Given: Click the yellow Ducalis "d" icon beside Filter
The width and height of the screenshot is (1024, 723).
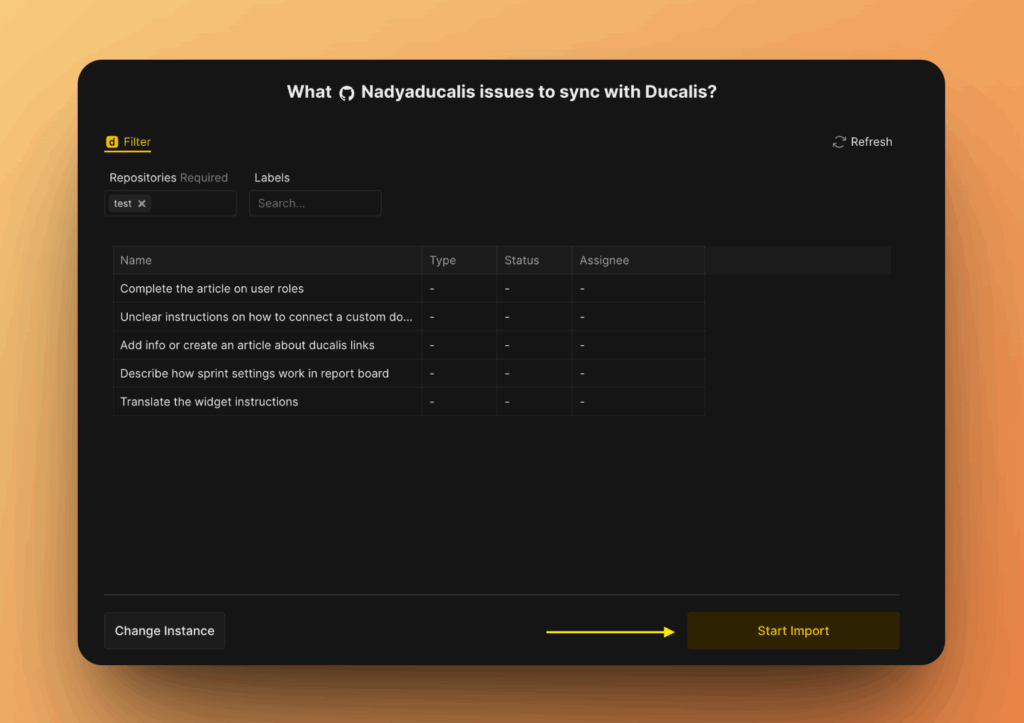Looking at the screenshot, I should pos(111,142).
